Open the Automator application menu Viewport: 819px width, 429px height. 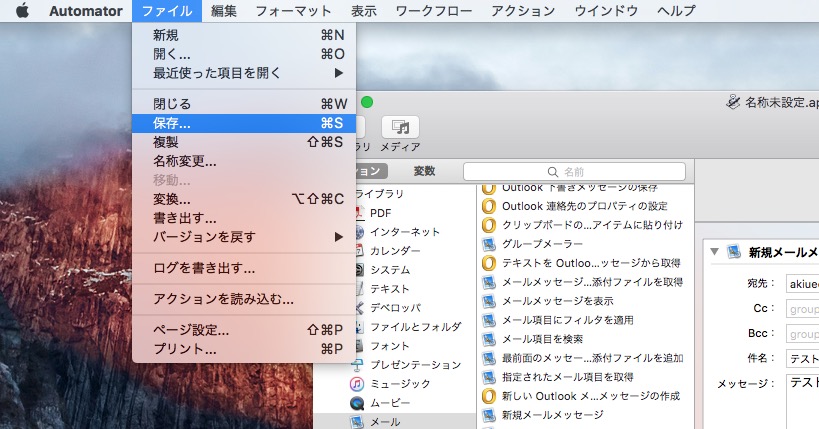86,11
